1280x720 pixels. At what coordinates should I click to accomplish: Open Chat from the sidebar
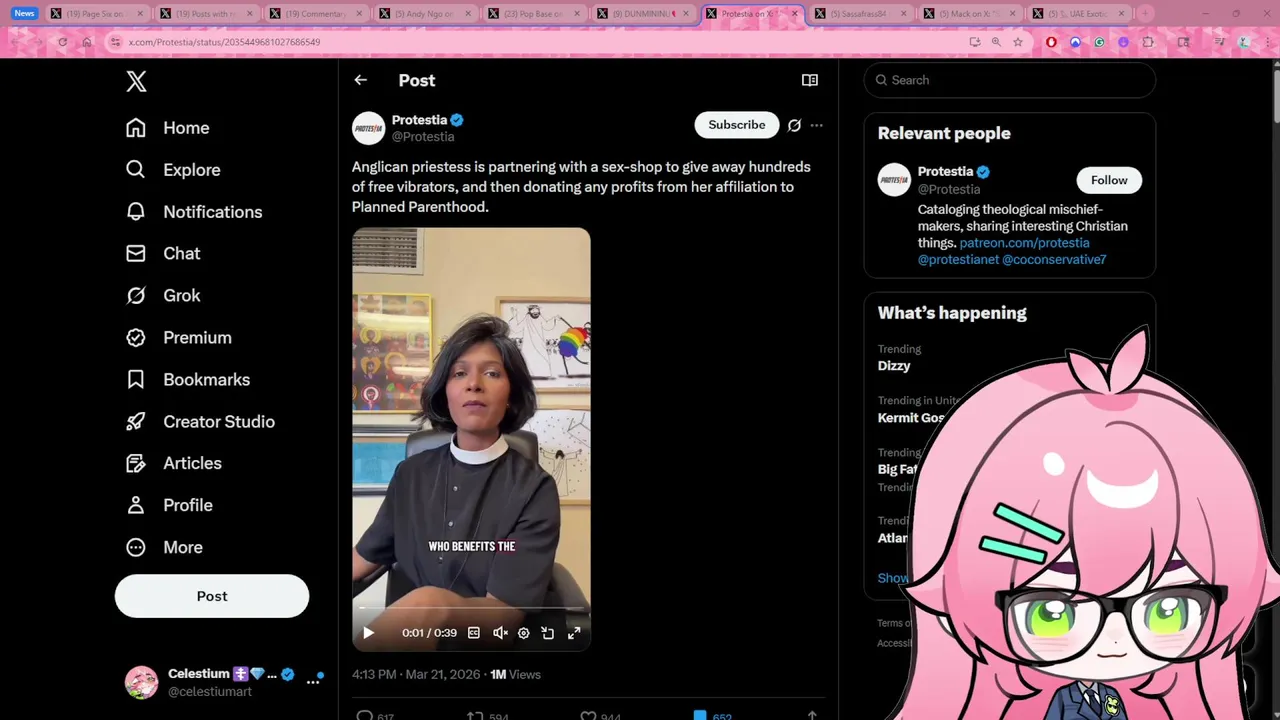[x=163, y=254]
